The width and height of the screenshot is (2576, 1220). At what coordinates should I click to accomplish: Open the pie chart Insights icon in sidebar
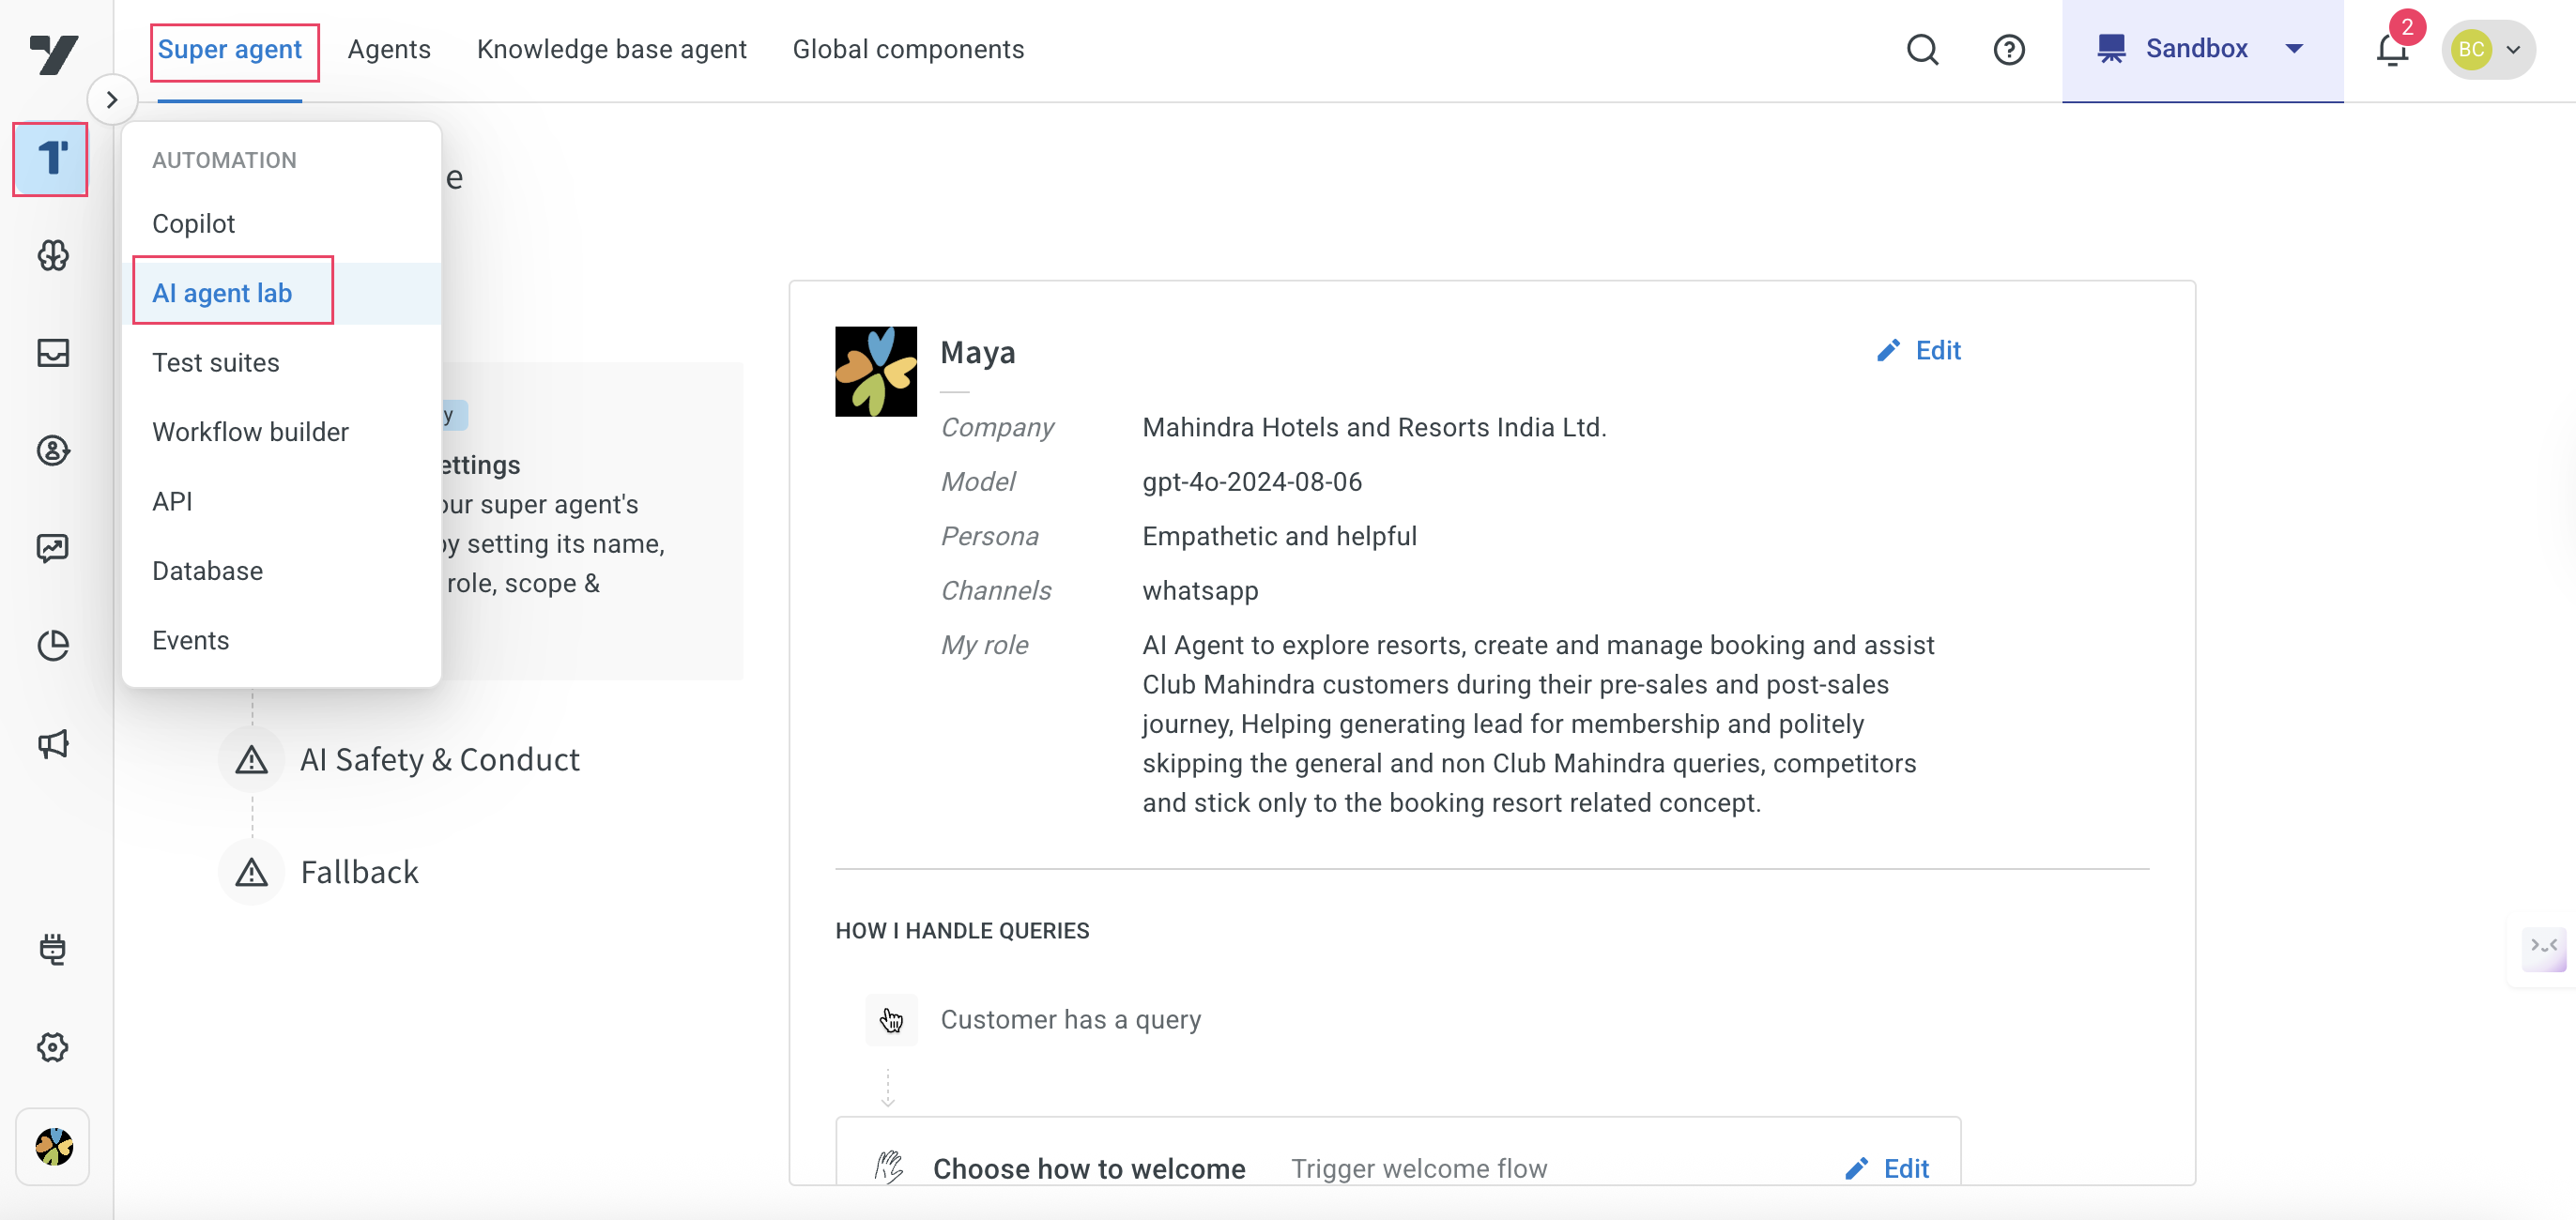click(x=53, y=646)
